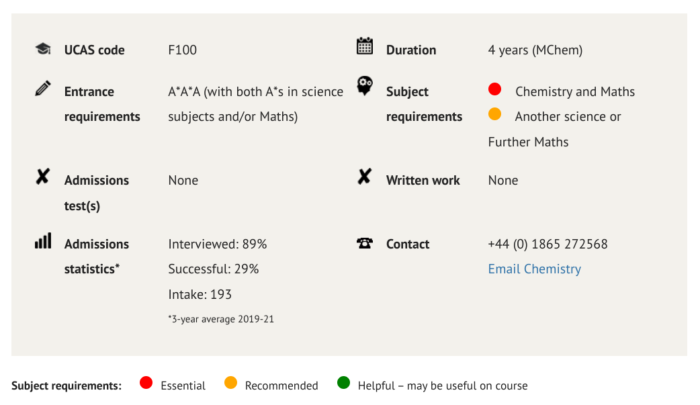Click the F100 UCAS code value
This screenshot has height=405, width=700.
[182, 50]
